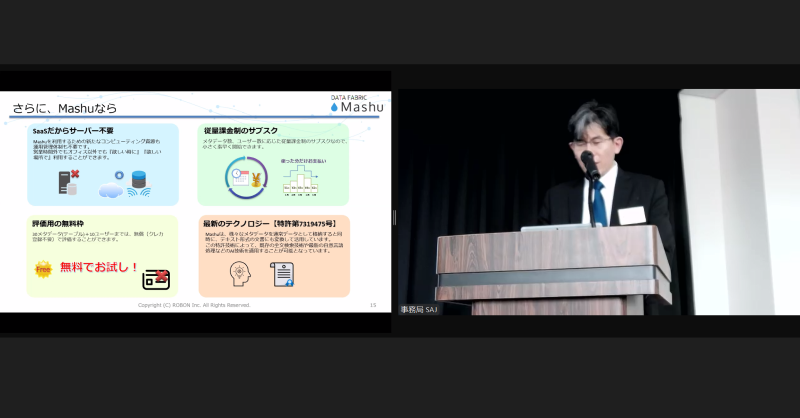Click the speaker video at the podium

click(x=598, y=200)
